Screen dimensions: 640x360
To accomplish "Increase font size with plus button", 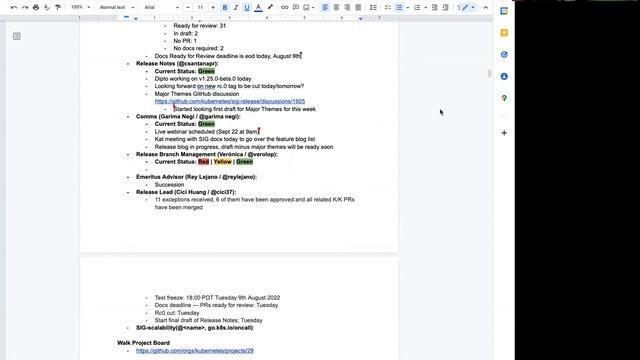I will pyautogui.click(x=213, y=7).
